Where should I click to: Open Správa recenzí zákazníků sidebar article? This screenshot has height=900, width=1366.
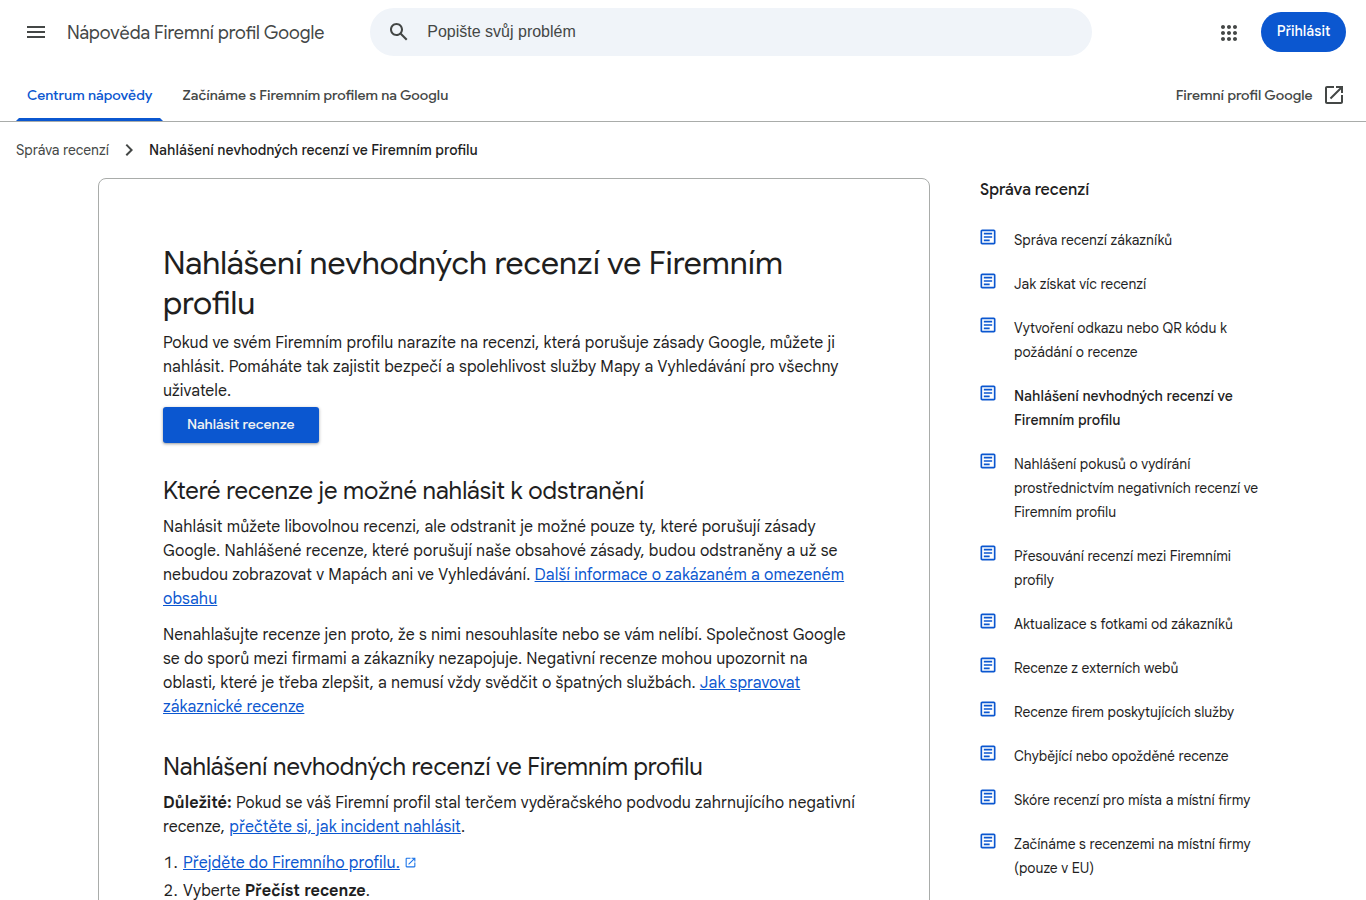coord(1093,240)
